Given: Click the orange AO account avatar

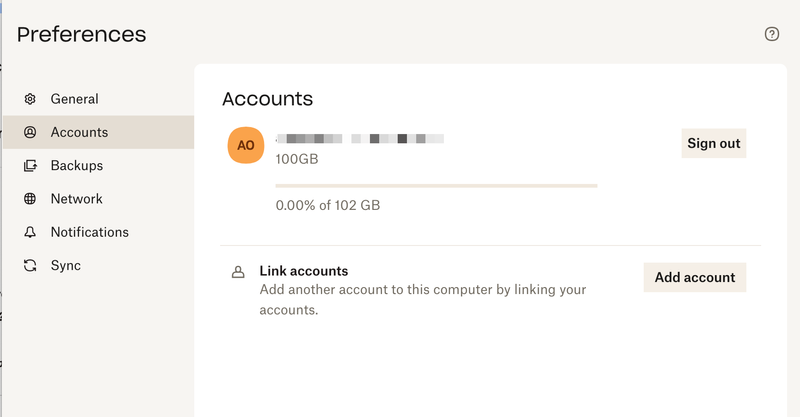Looking at the screenshot, I should pos(246,145).
